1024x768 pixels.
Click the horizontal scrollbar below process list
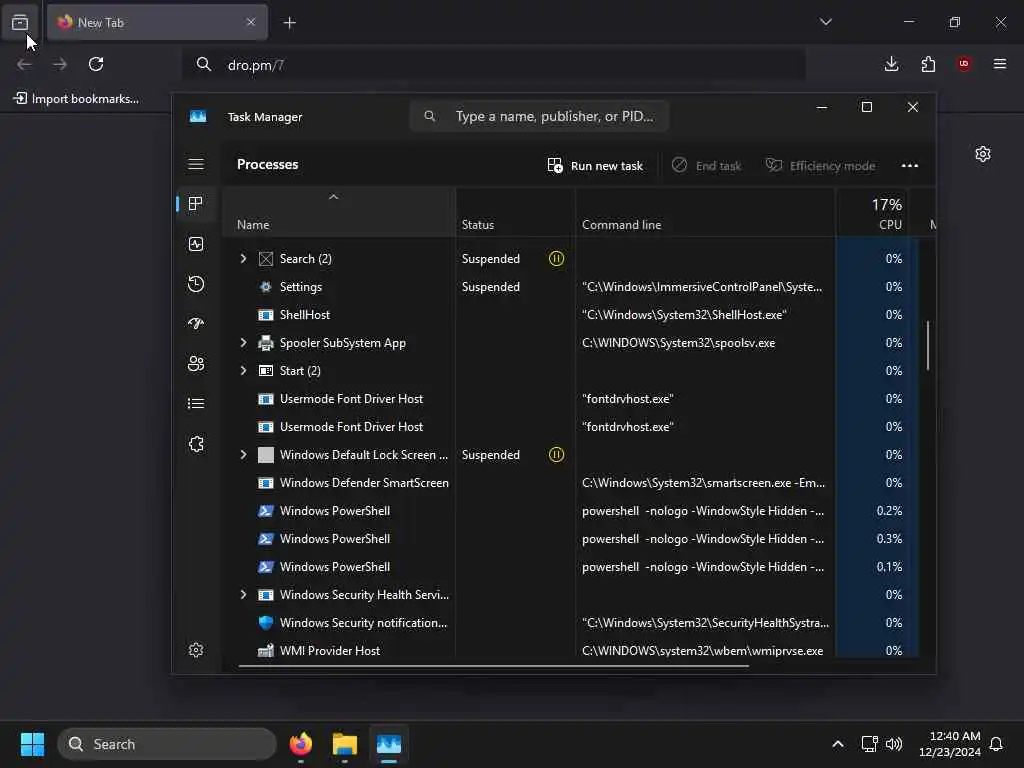pos(494,666)
